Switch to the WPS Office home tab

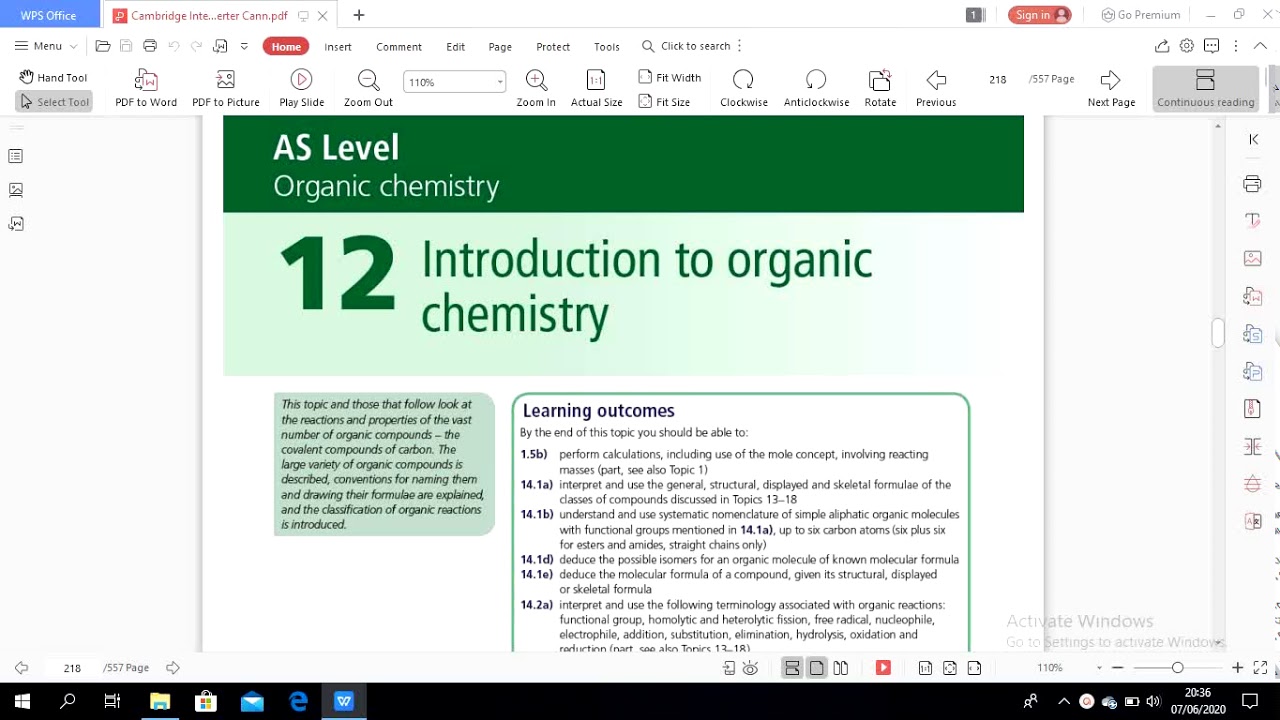pos(48,15)
